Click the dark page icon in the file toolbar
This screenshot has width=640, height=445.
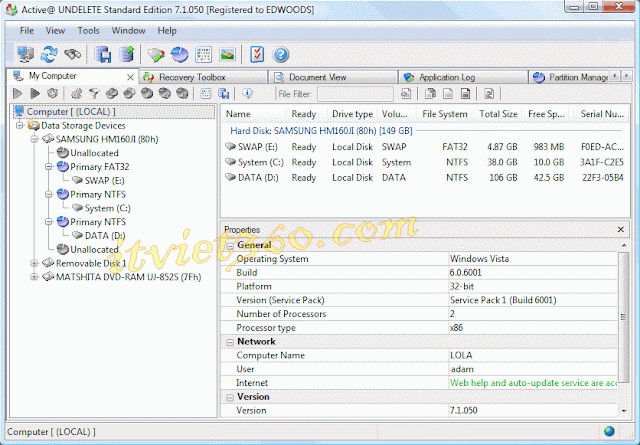465,94
